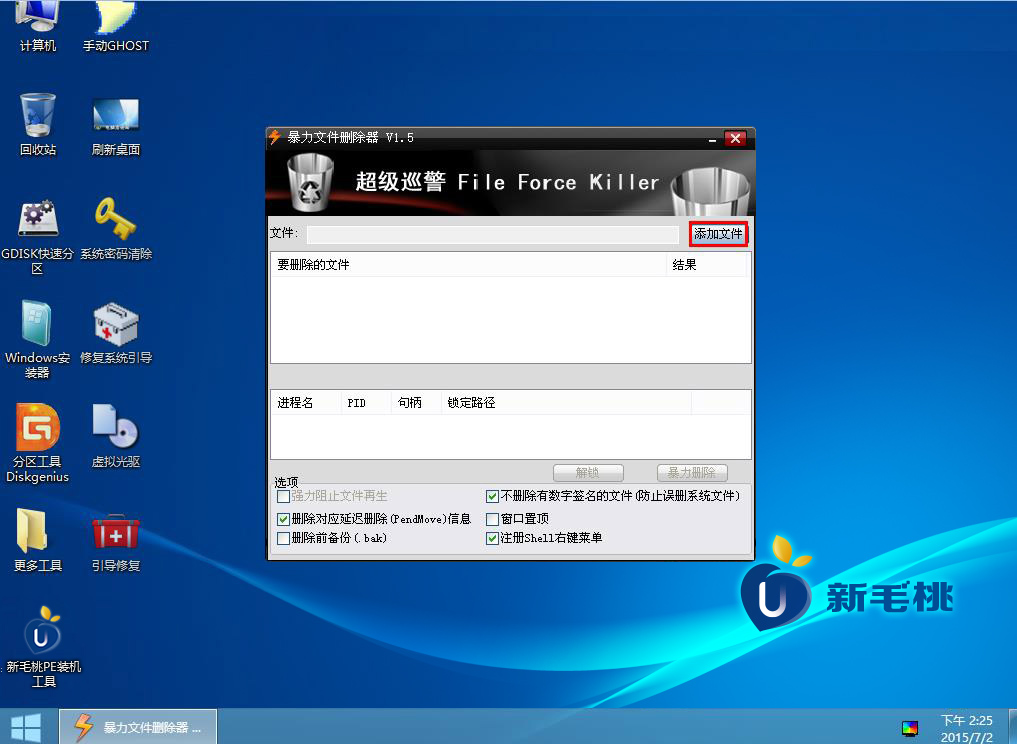
Task: Select the 虚拟光驱 disc icon
Action: [x=115, y=436]
